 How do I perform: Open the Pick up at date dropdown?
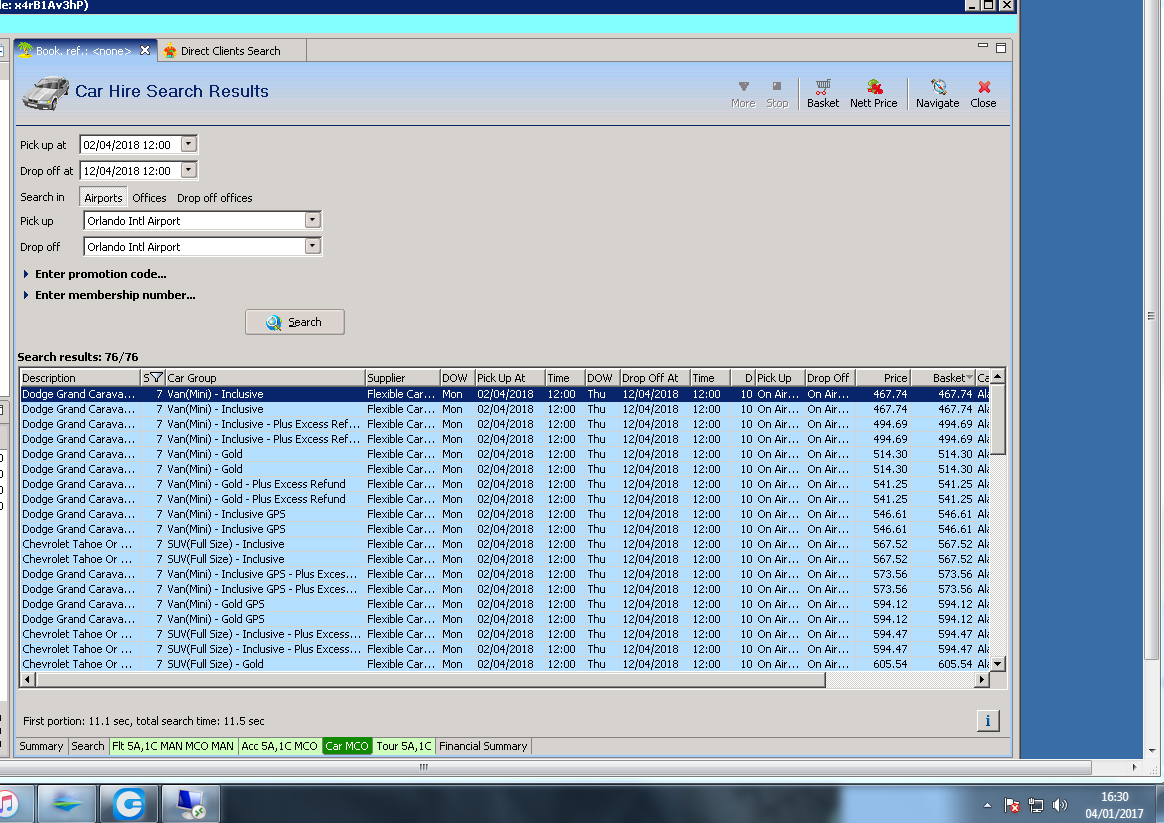pos(189,145)
